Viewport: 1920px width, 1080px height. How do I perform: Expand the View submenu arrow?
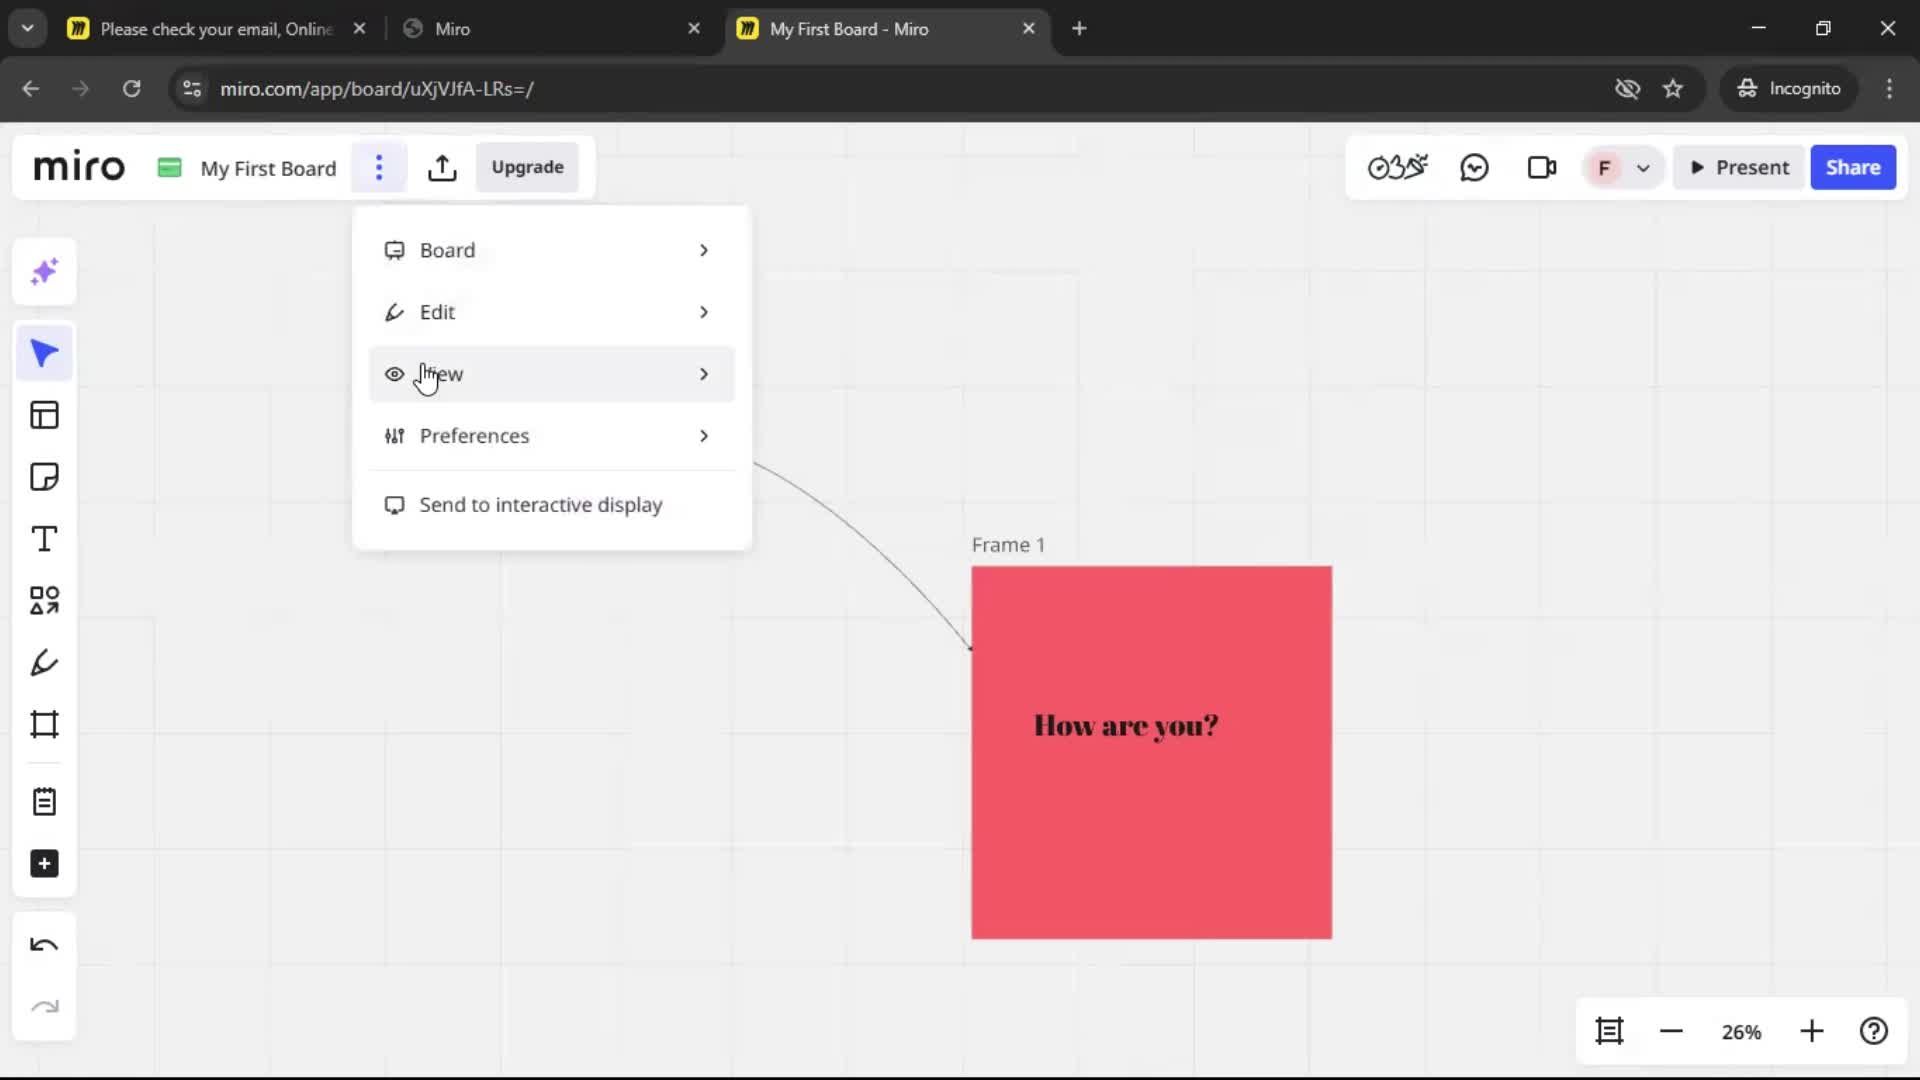[704, 374]
